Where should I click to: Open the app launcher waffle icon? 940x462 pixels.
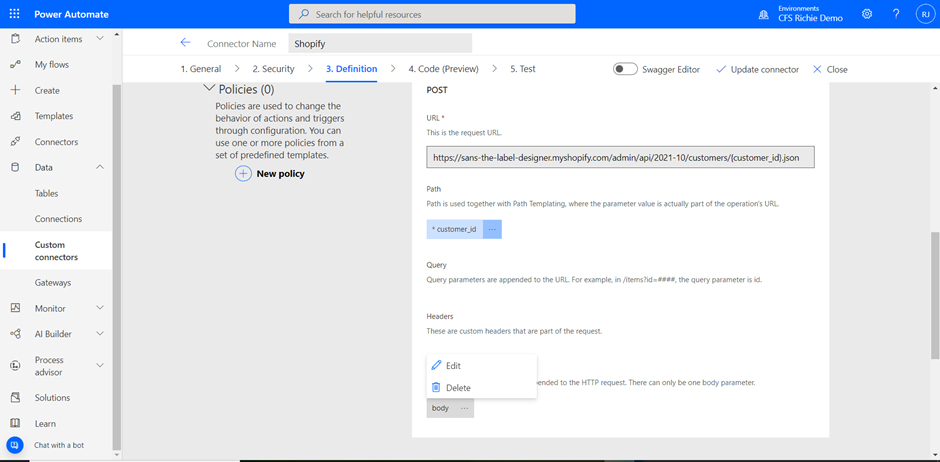point(14,14)
